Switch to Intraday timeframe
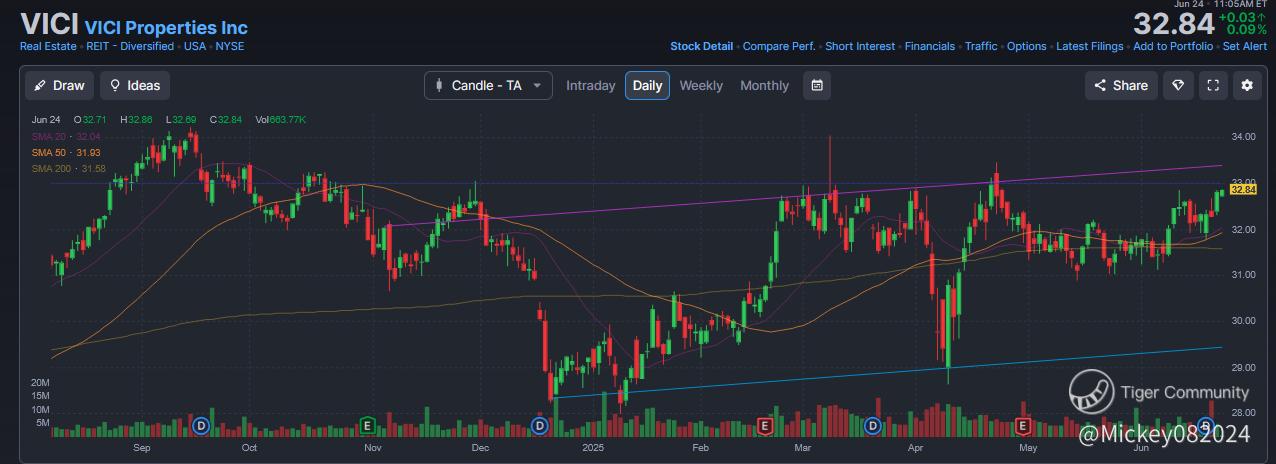Viewport: 1276px width, 464px height. (591, 85)
